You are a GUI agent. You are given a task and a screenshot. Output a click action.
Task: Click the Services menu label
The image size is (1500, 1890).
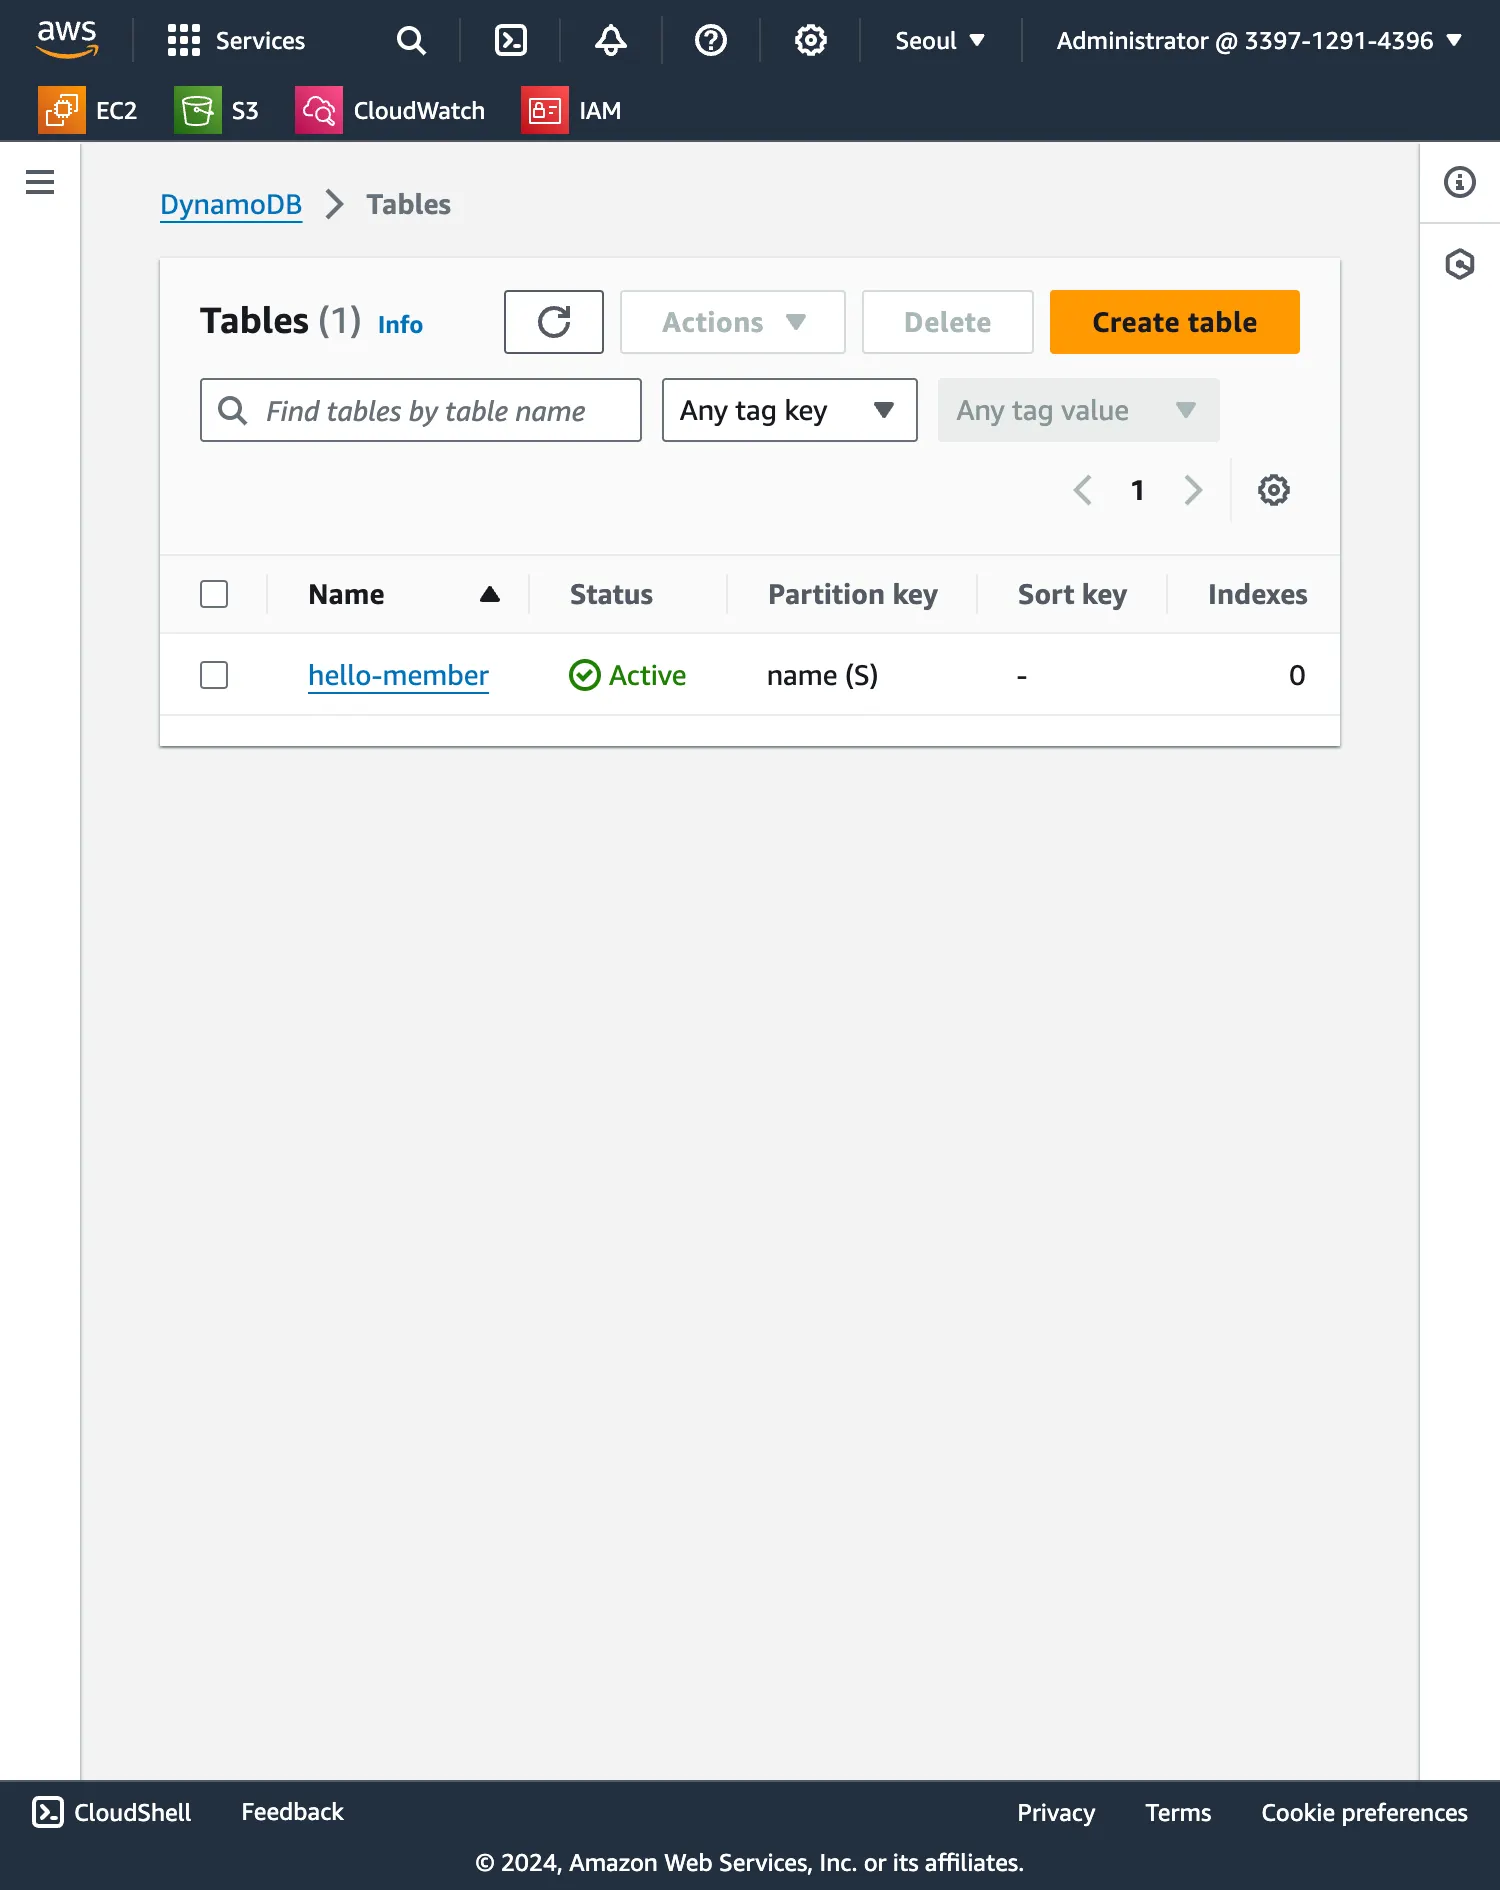(x=260, y=40)
